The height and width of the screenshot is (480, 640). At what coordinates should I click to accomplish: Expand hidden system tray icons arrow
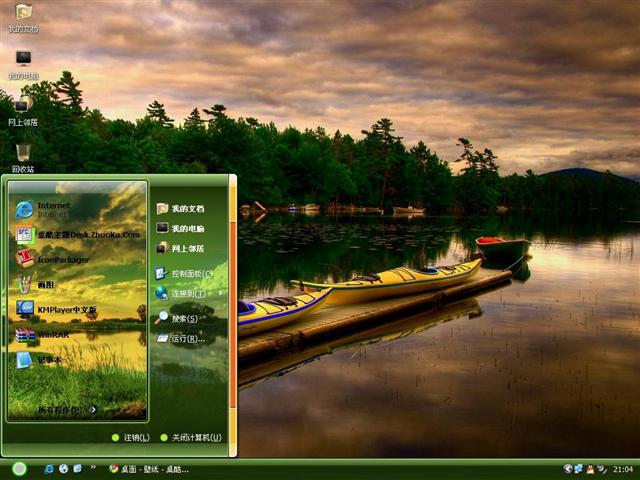point(567,469)
